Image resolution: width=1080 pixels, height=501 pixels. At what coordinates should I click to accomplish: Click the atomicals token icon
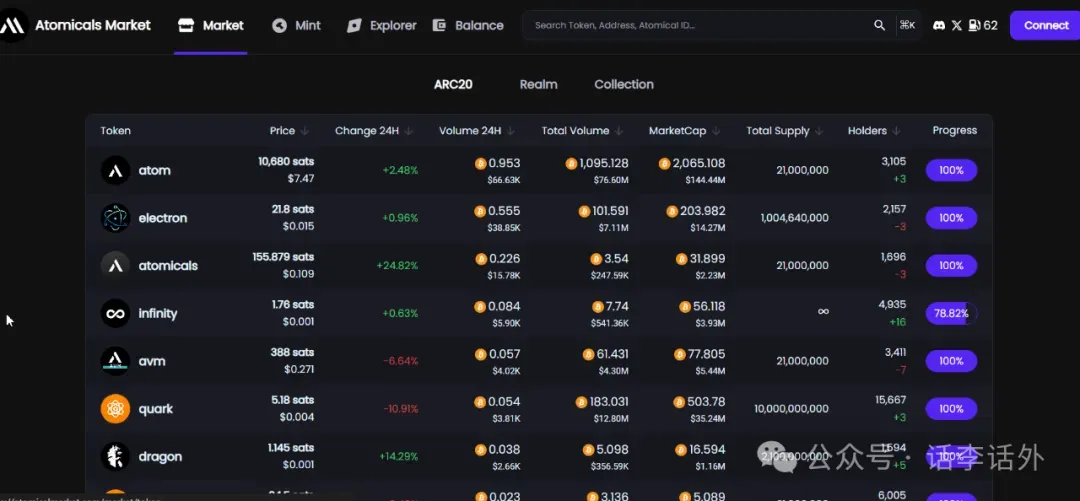(115, 265)
